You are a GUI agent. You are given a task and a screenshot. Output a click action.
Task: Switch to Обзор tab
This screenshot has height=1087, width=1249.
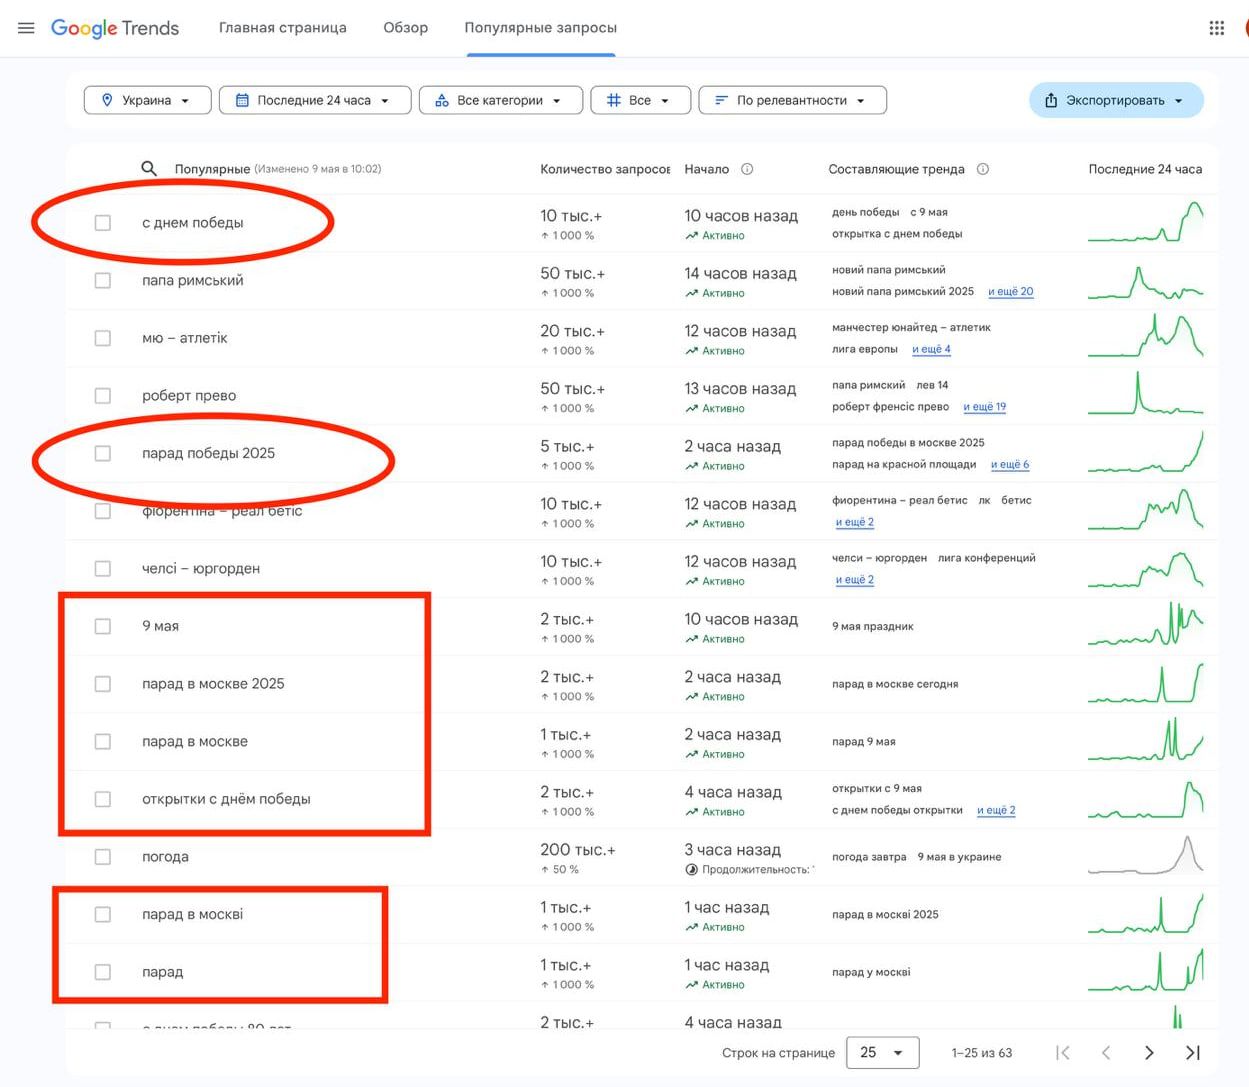coord(406,28)
